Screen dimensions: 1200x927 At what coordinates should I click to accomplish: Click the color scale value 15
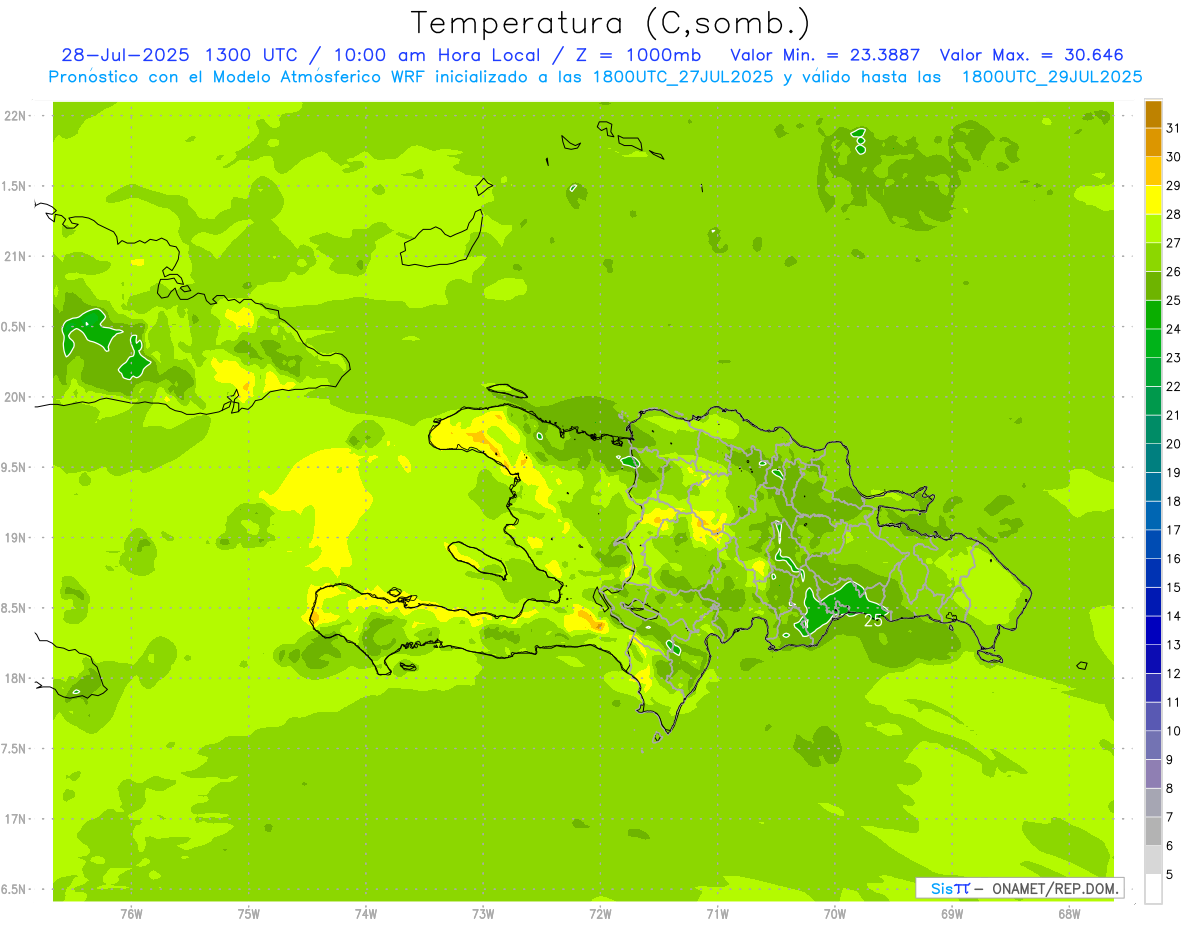pyautogui.click(x=1173, y=588)
